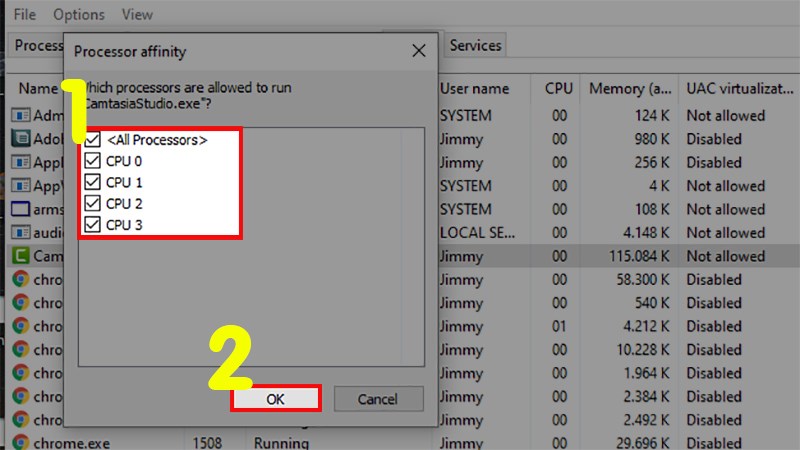Toggle the CPU 1 checkbox
The height and width of the screenshot is (450, 800).
(x=92, y=182)
